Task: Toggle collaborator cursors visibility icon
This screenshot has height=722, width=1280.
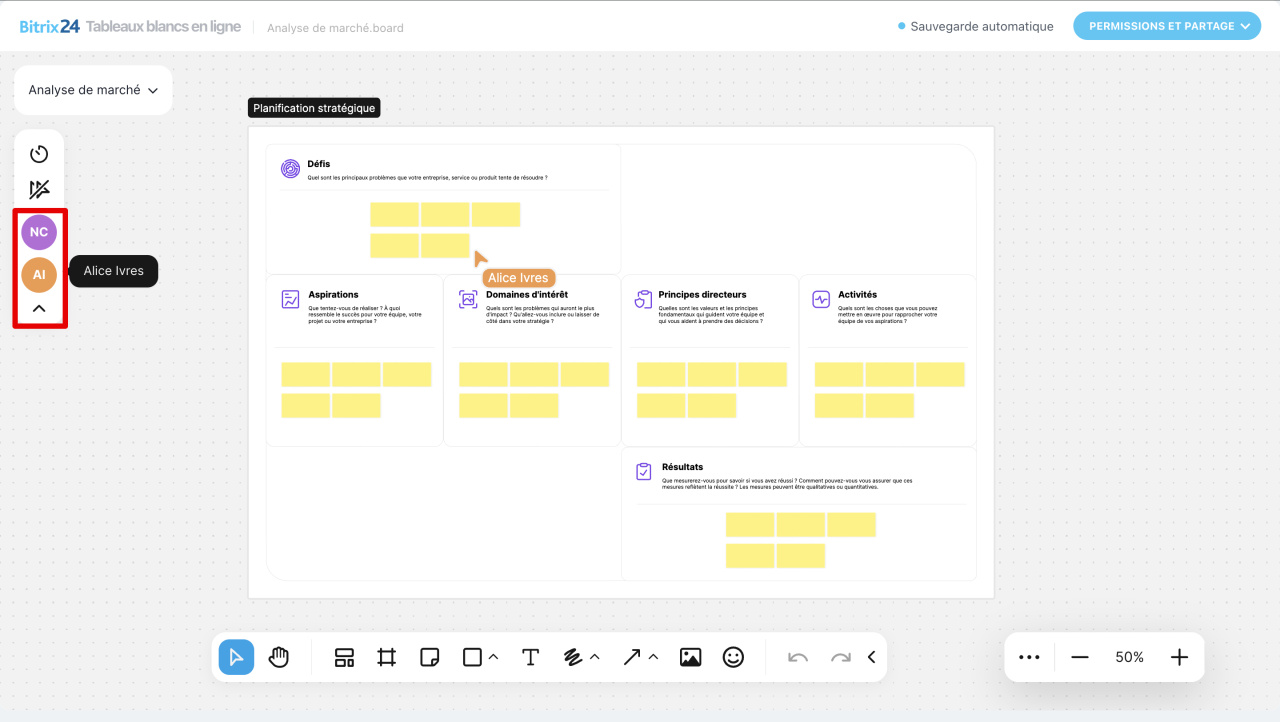Action: [x=39, y=190]
